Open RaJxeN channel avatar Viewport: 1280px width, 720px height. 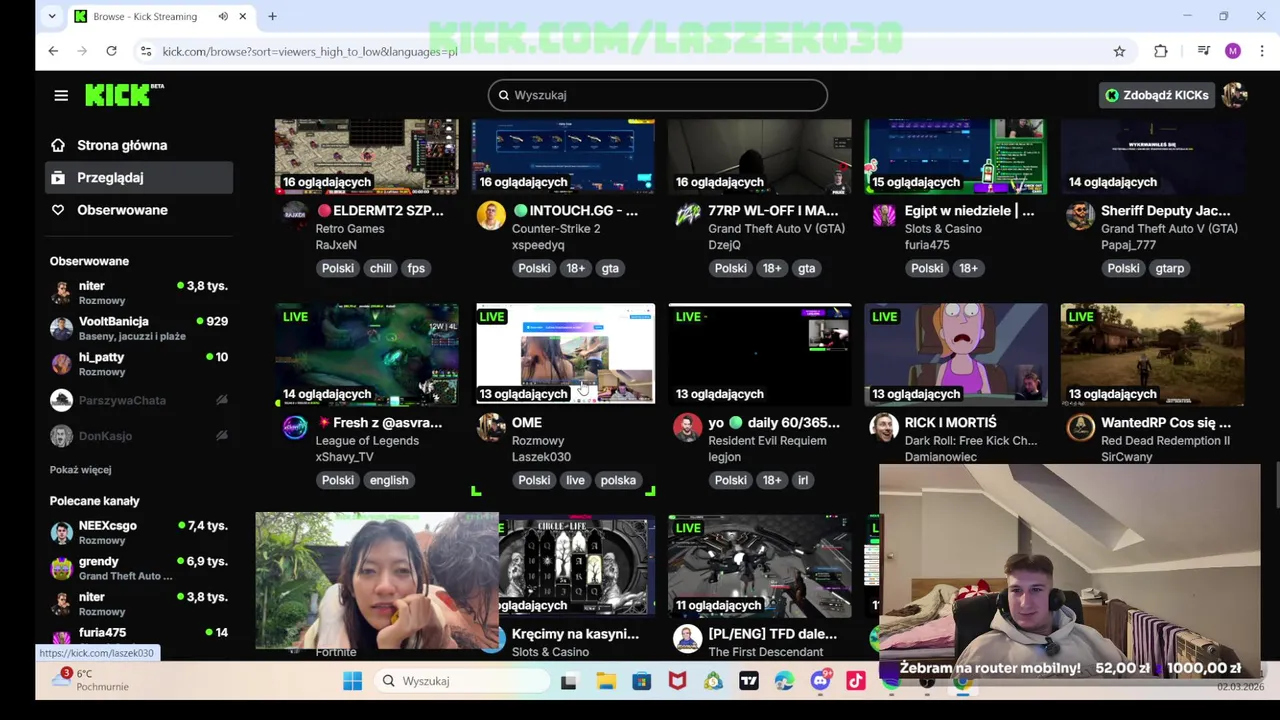pyautogui.click(x=294, y=215)
